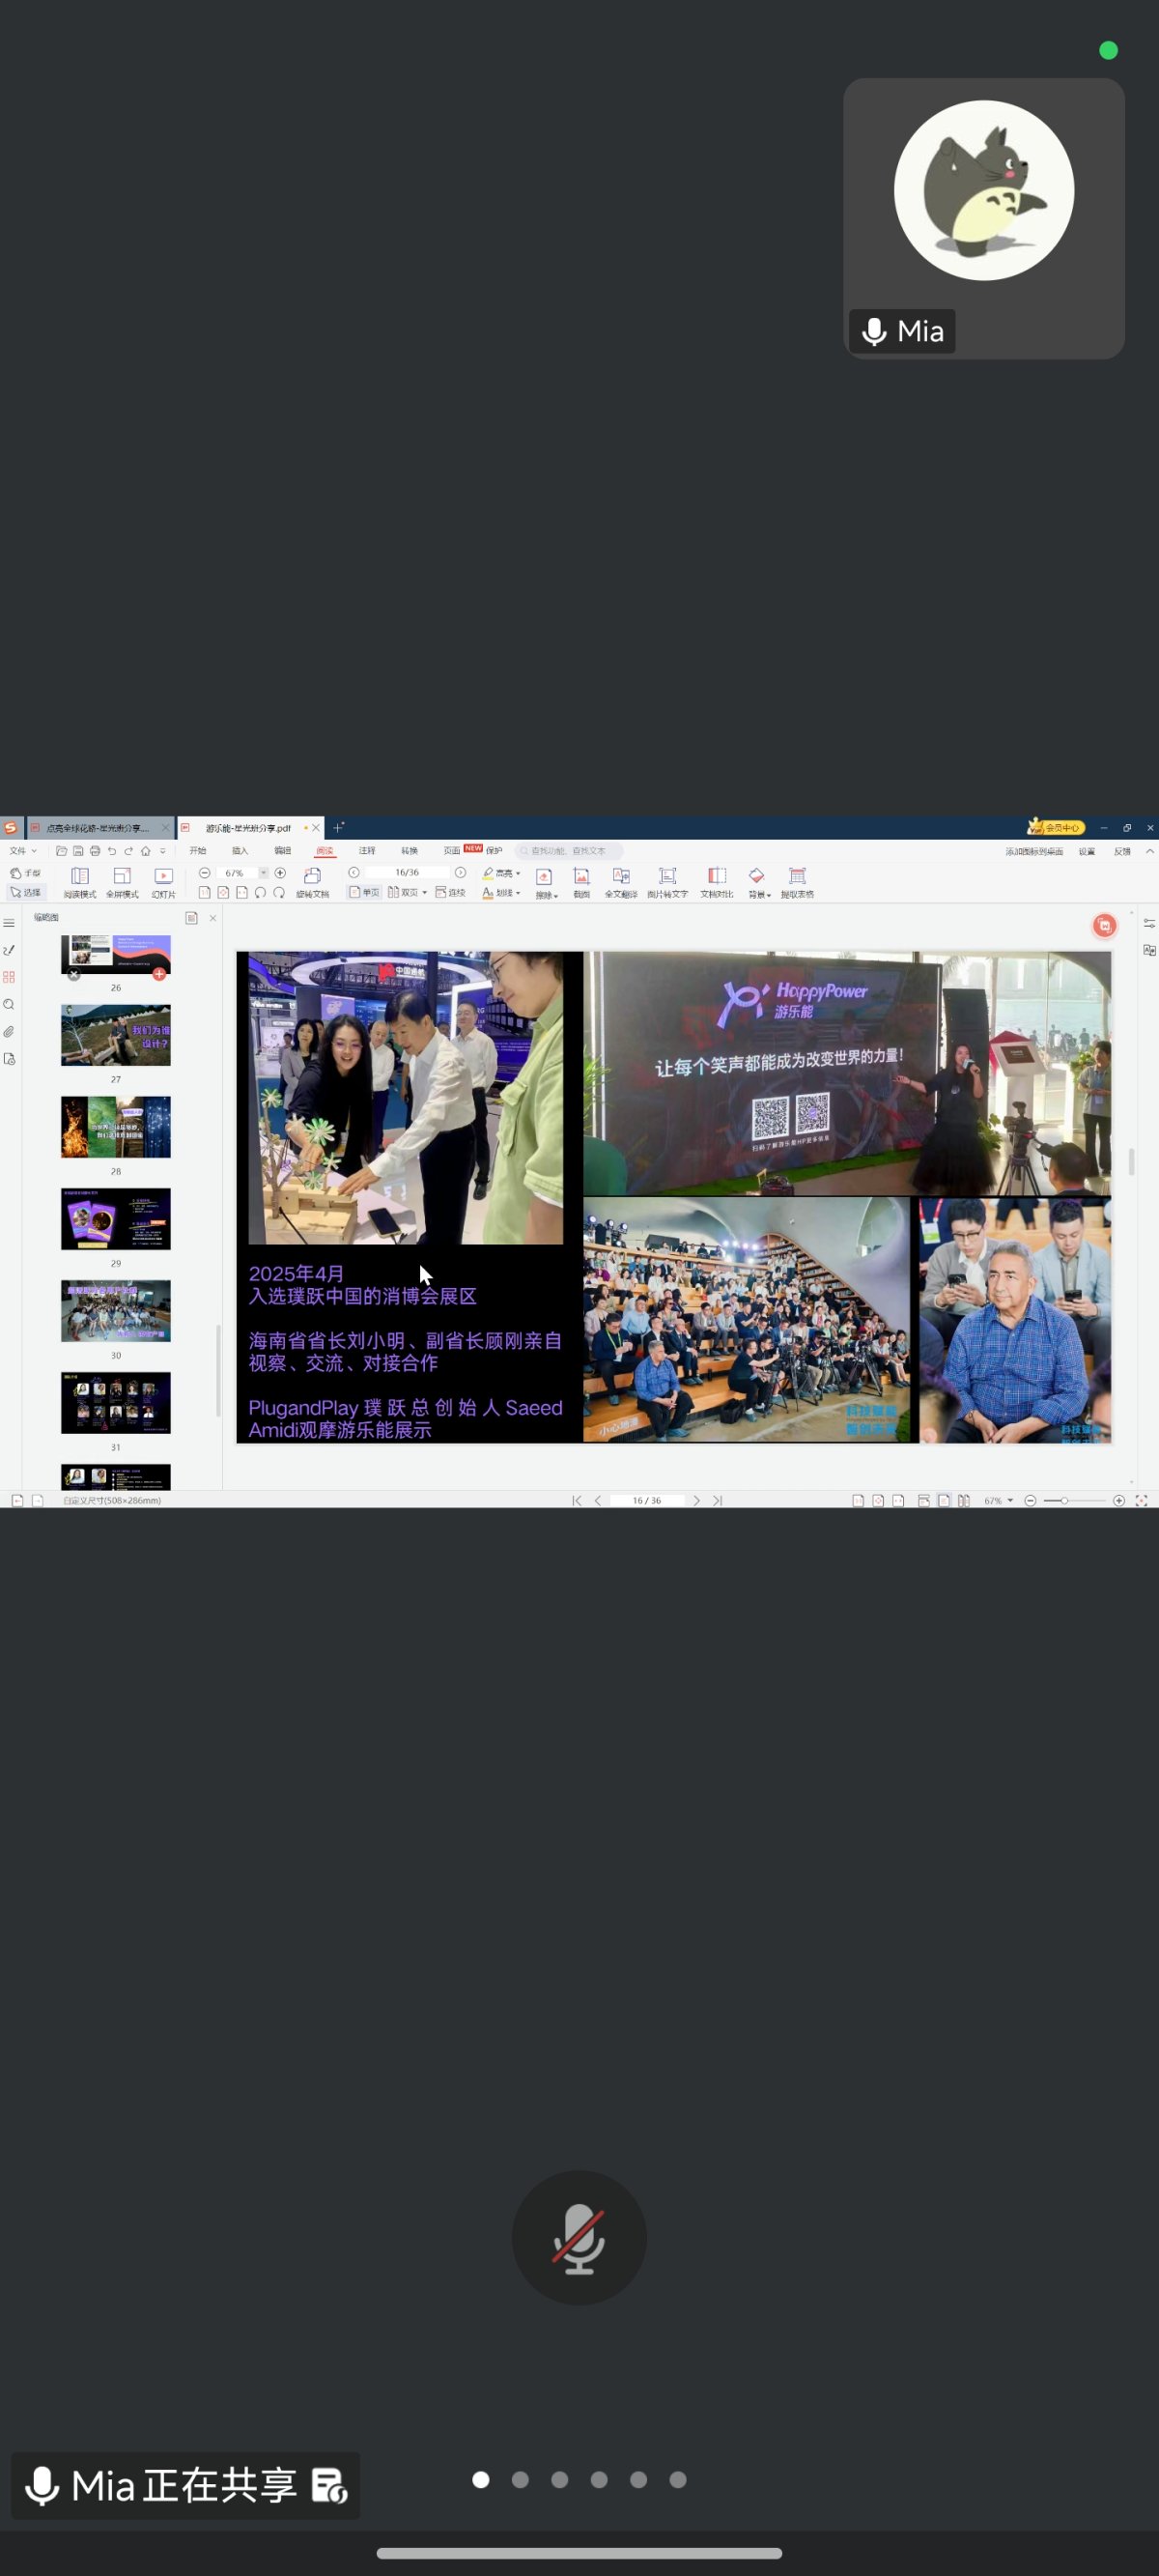This screenshot has height=2576, width=1159.
Task: Jump to the last page in status bar
Action: click(717, 1500)
